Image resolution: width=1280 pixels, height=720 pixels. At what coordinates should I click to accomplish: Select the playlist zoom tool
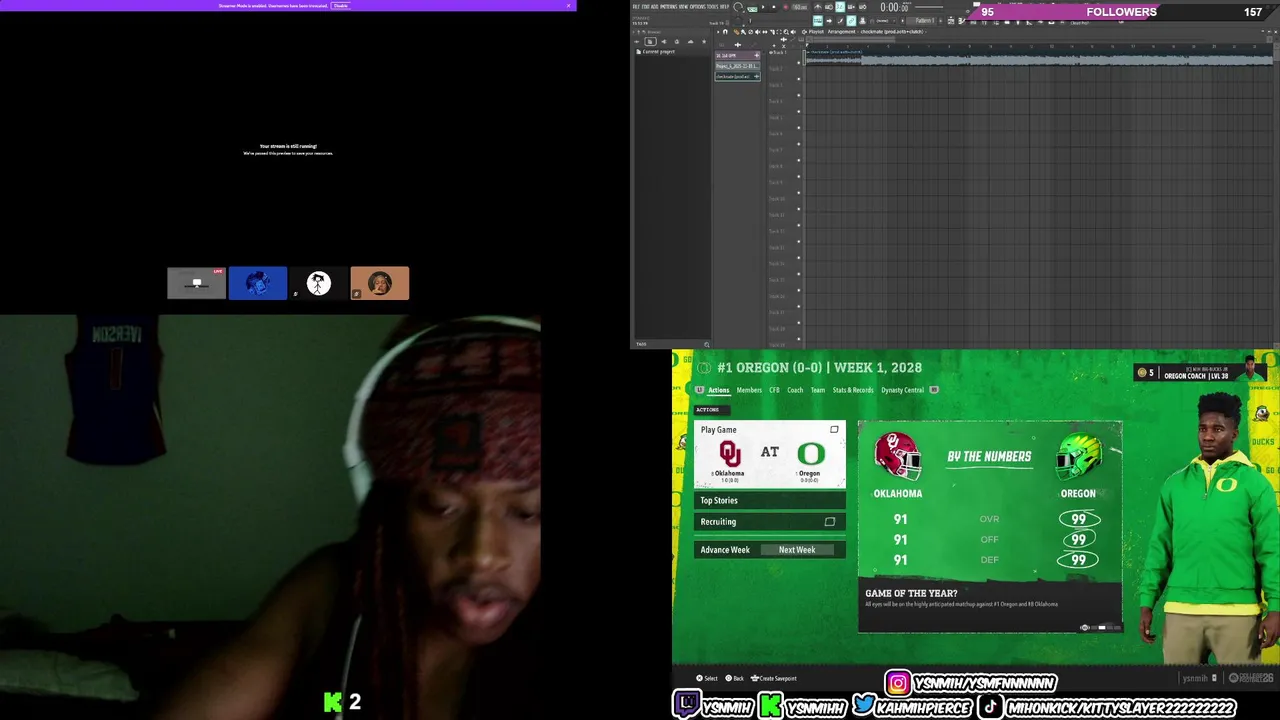[x=786, y=32]
